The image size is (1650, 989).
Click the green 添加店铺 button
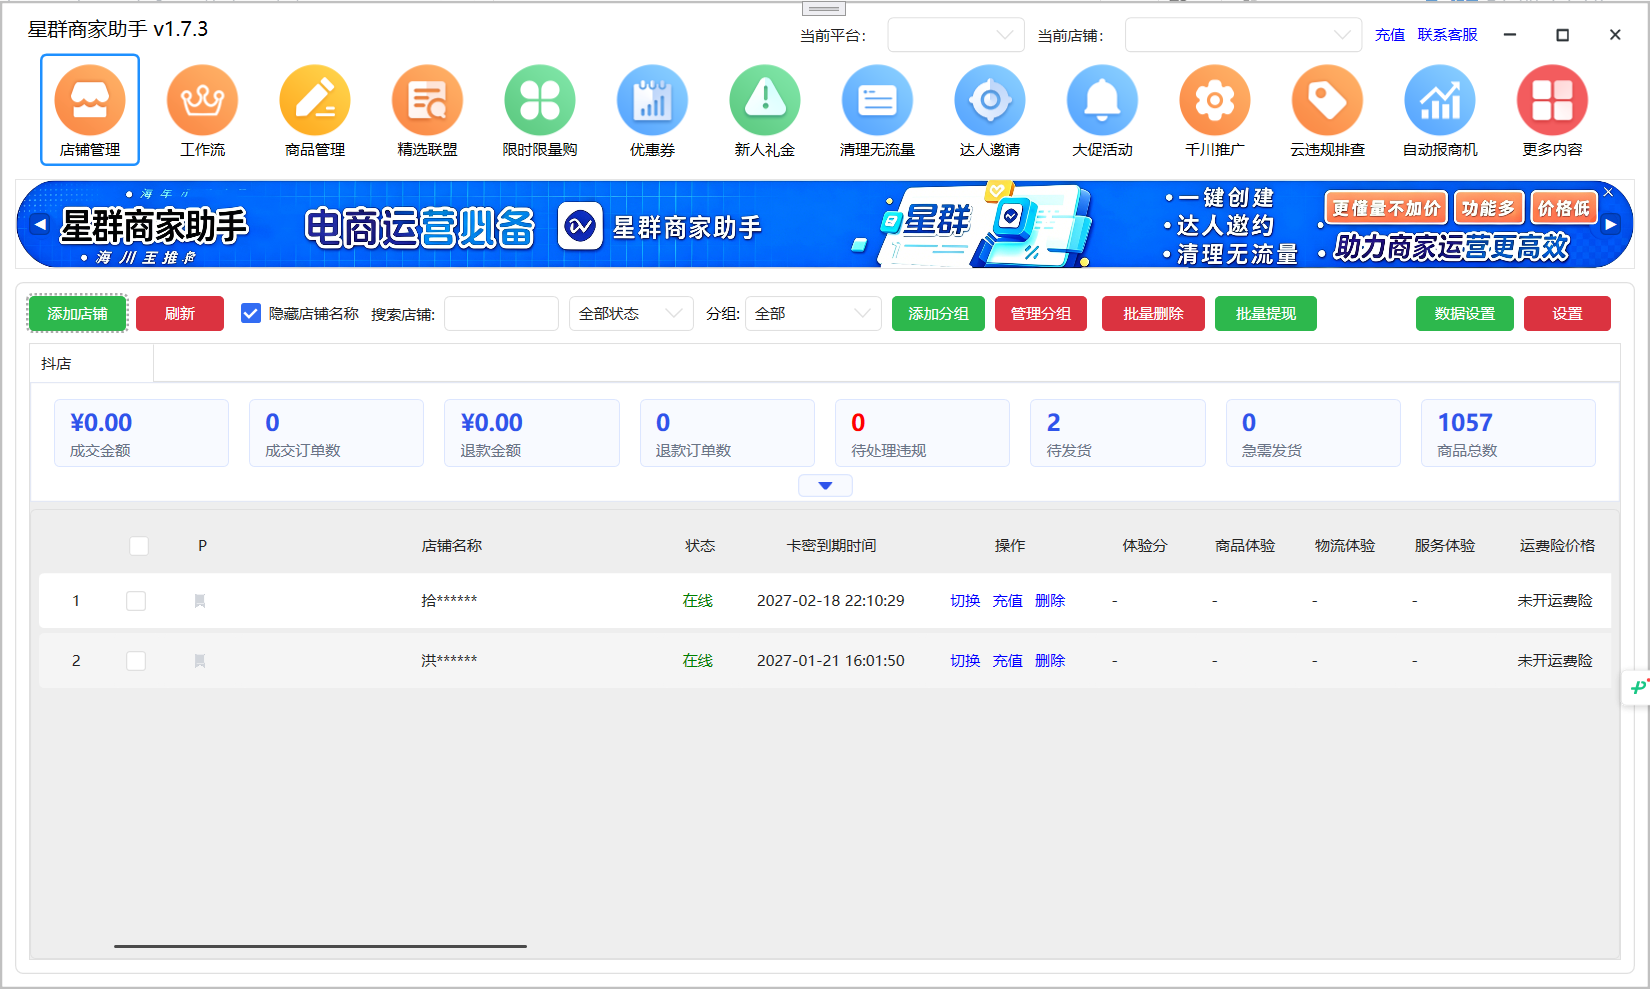pyautogui.click(x=77, y=314)
